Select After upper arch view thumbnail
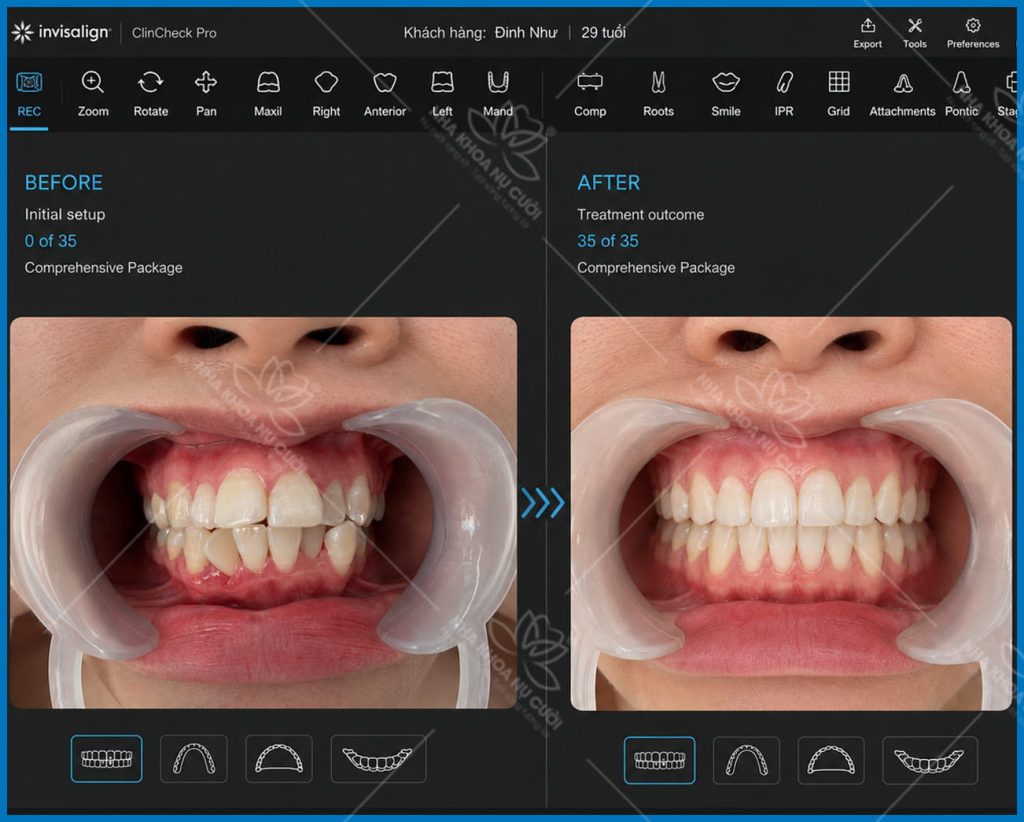This screenshot has width=1024, height=822. pyautogui.click(x=746, y=760)
